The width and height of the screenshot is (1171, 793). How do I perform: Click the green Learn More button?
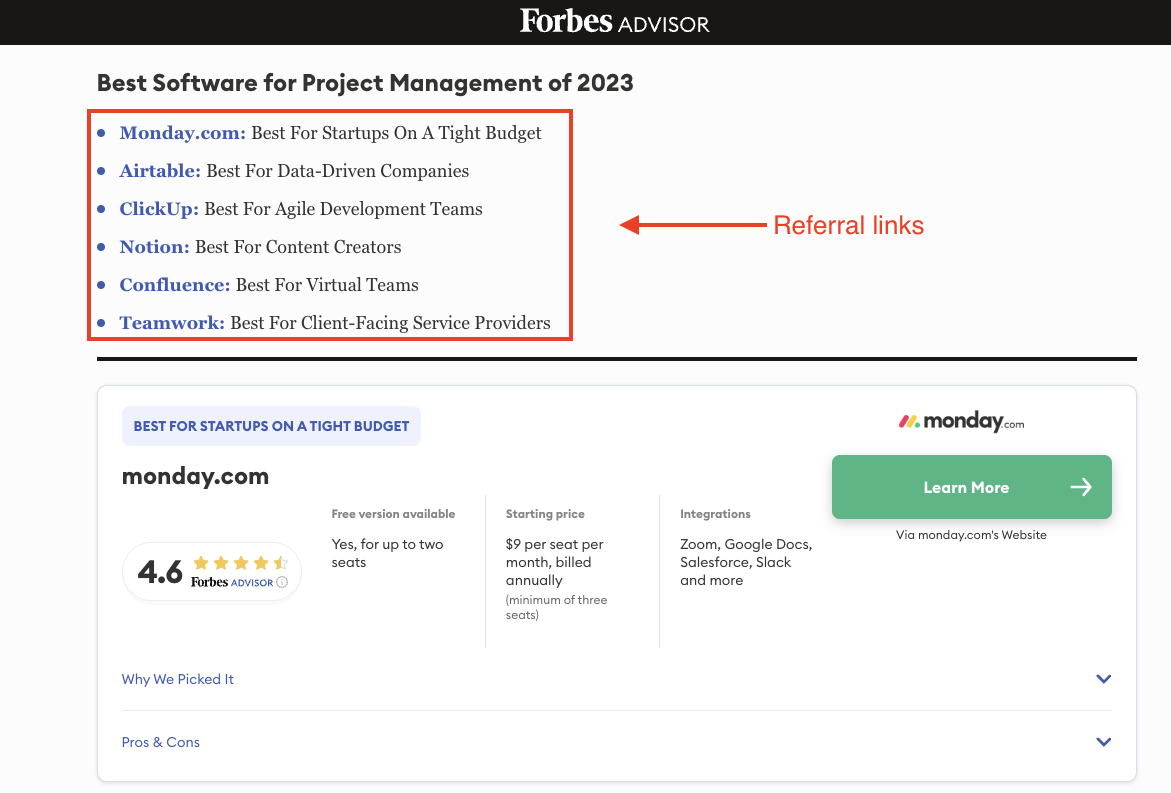[x=972, y=487]
